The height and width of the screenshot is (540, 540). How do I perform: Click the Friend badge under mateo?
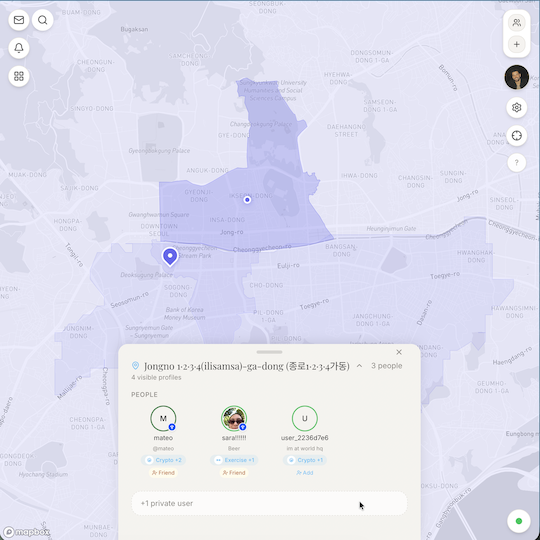click(163, 473)
